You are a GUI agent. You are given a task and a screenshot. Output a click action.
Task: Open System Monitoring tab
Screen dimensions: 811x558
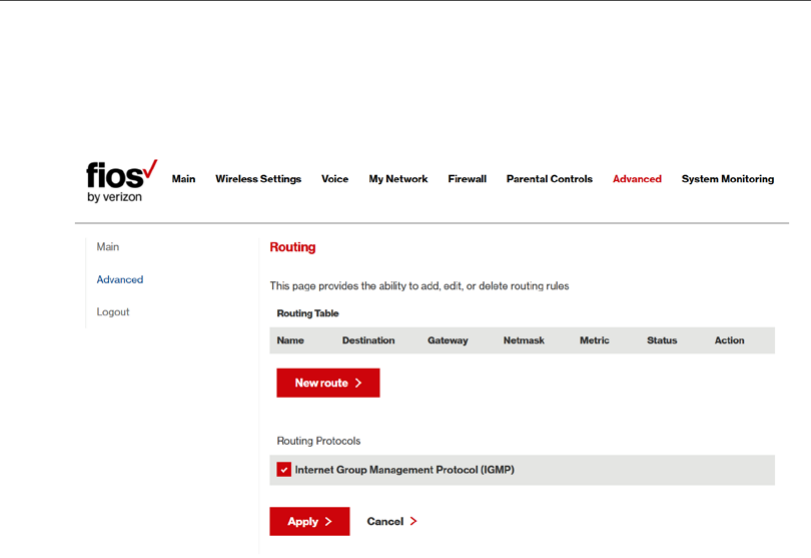728,179
